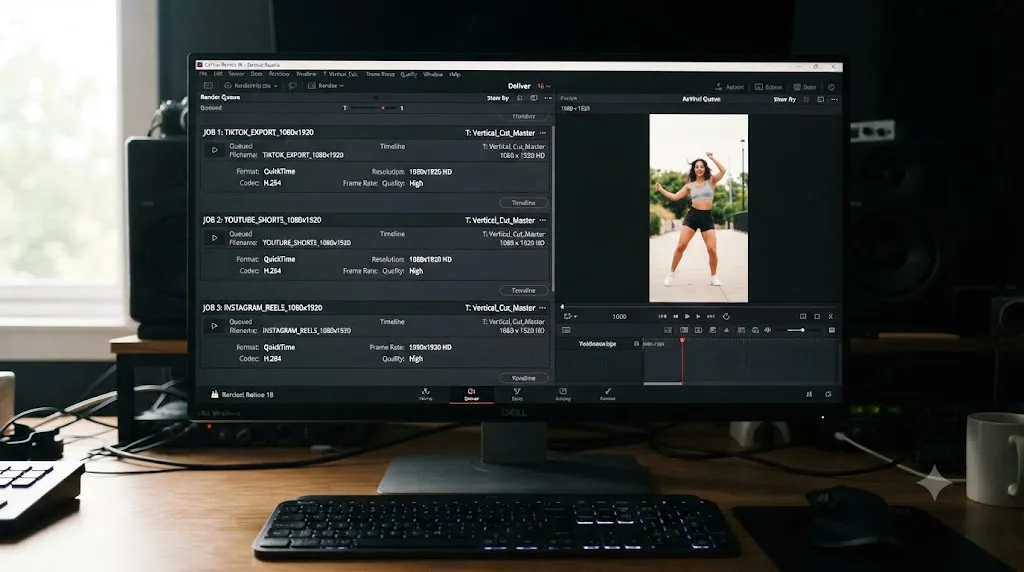Open Render Queue three-dot options menu

point(548,98)
